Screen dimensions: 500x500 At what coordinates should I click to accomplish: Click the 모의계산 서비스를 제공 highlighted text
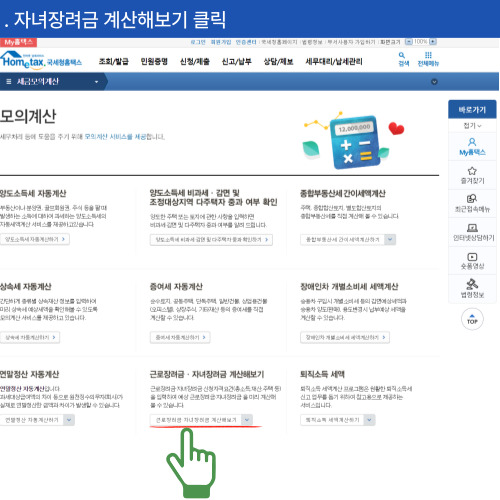[115, 137]
